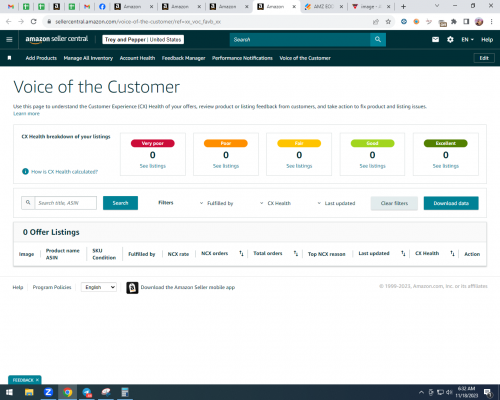Image resolution: width=500 pixels, height=400 pixels.
Task: Sort by NCX orders arrows
Action: (241, 254)
